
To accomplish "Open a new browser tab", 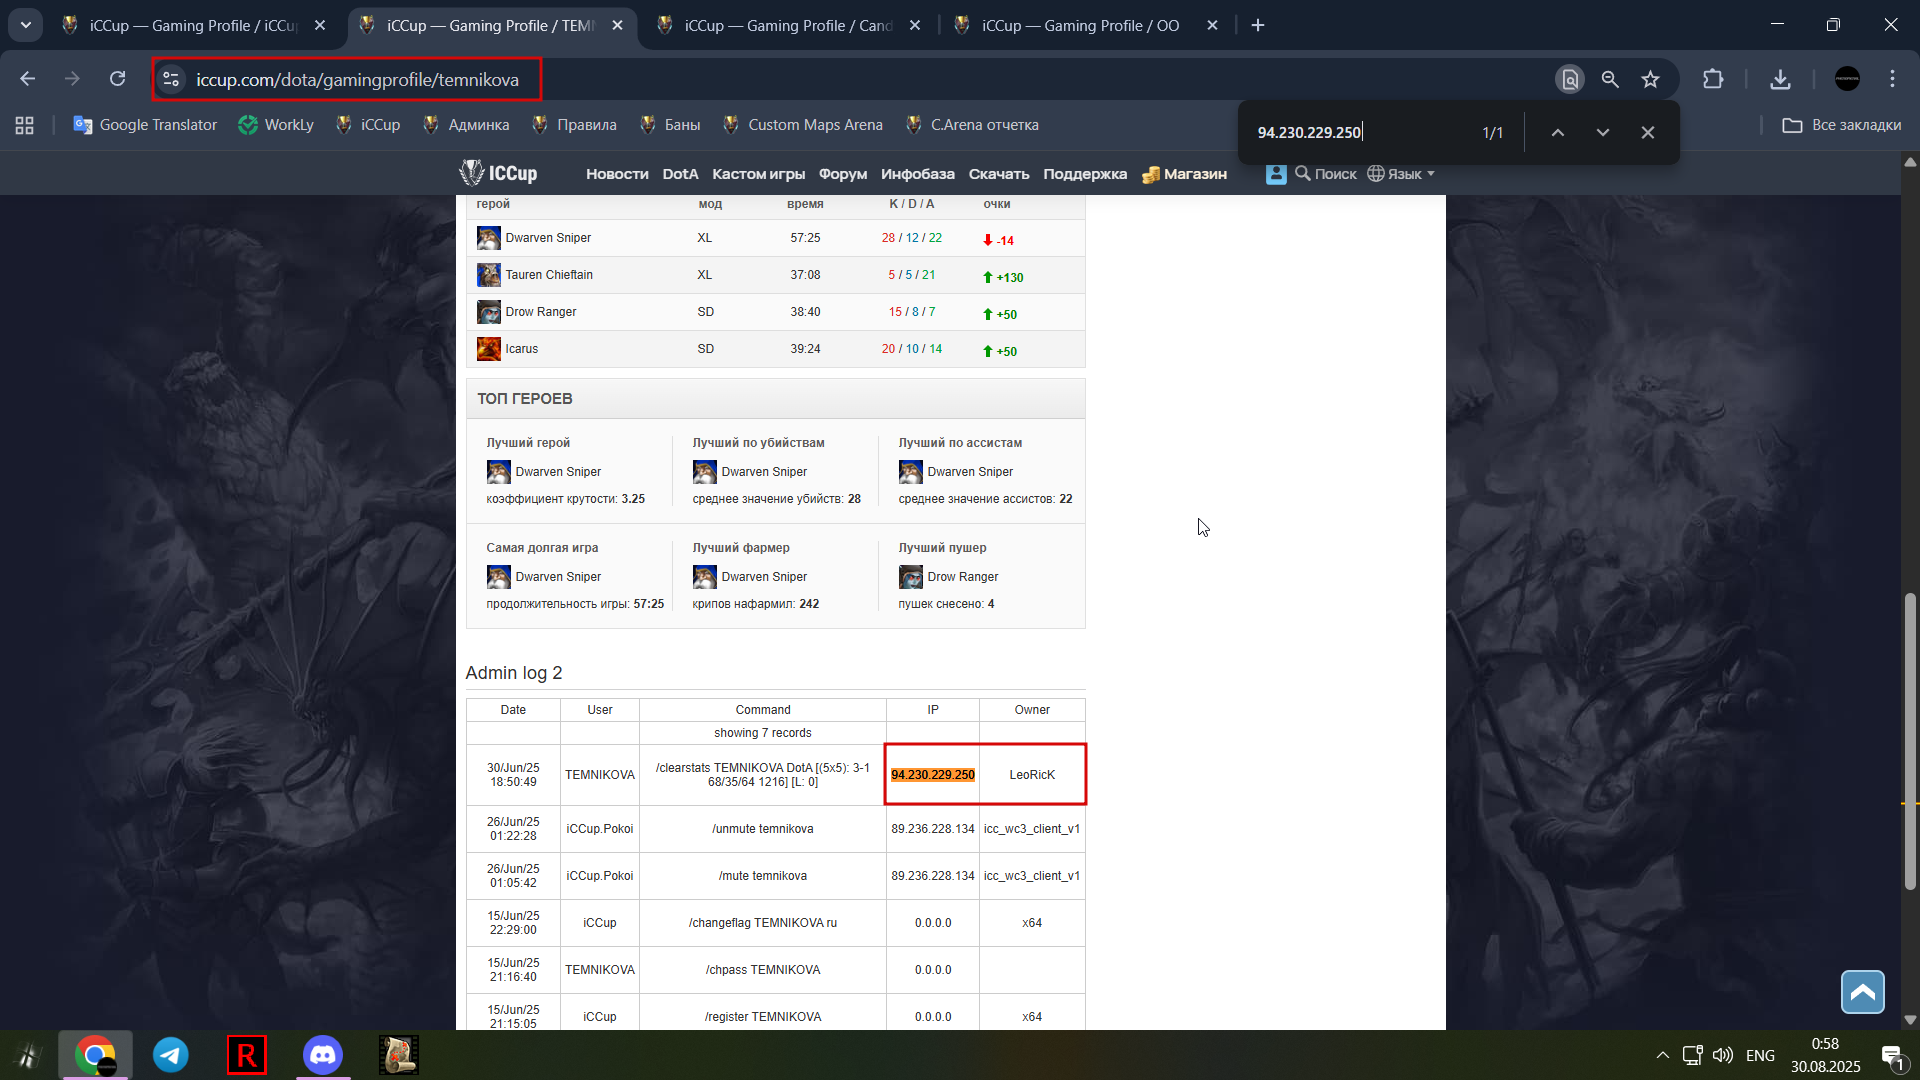I will [1258, 26].
